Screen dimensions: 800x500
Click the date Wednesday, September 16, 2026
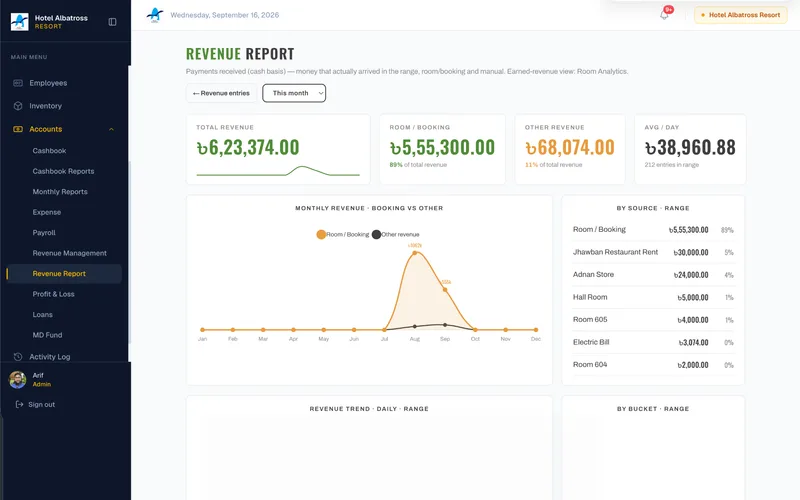pyautogui.click(x=224, y=15)
